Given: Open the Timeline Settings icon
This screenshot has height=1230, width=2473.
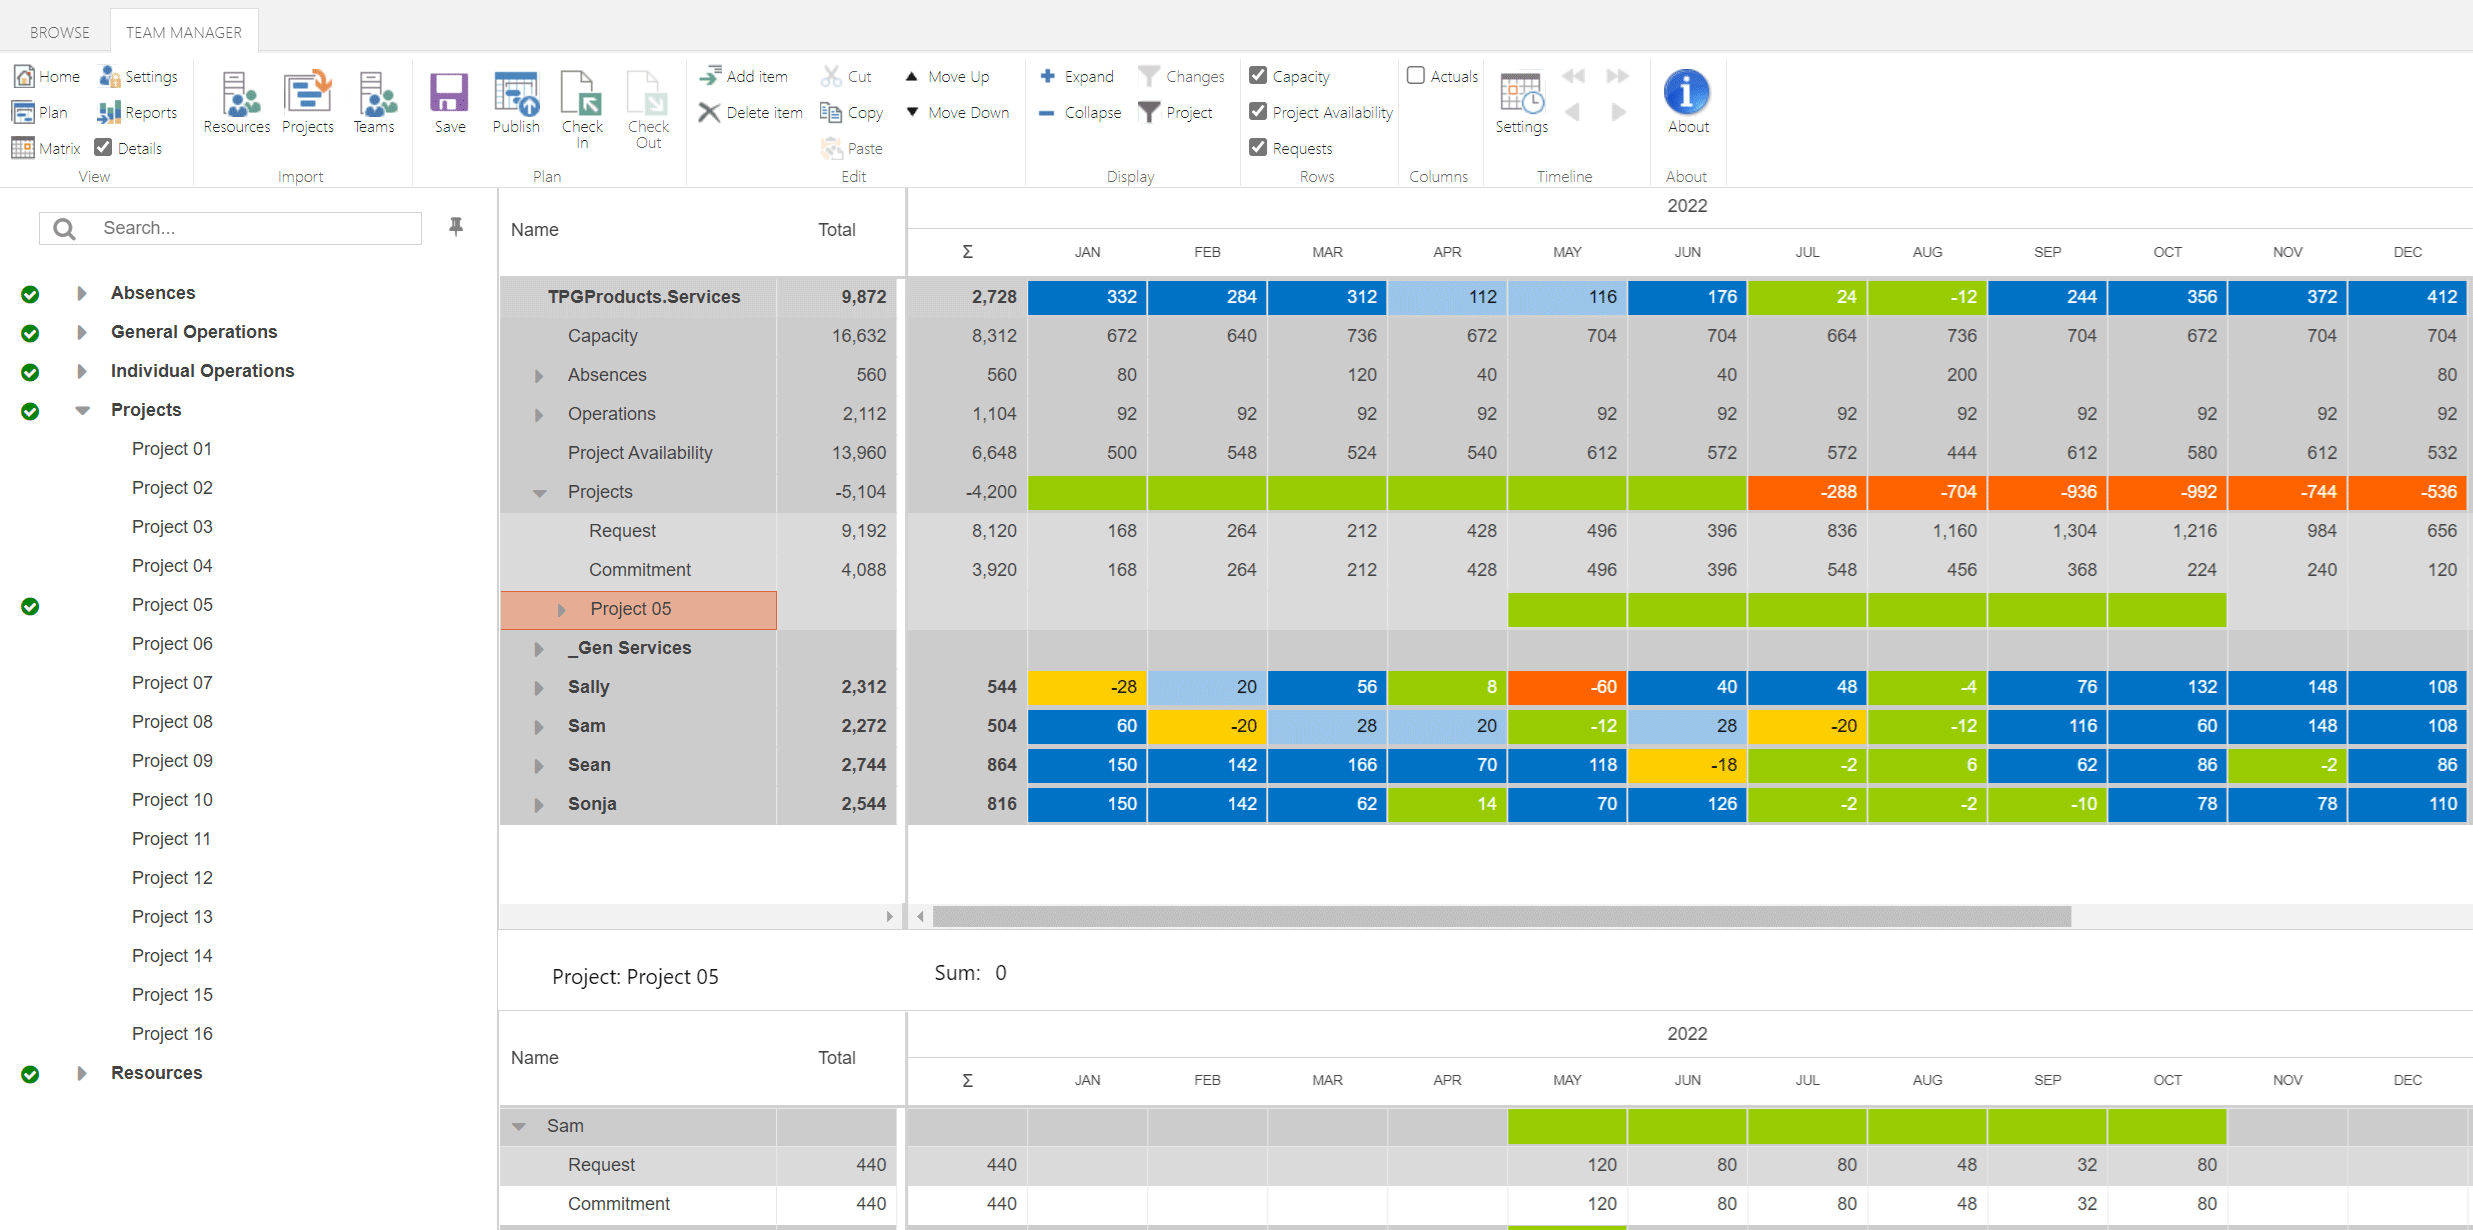Looking at the screenshot, I should 1521,100.
